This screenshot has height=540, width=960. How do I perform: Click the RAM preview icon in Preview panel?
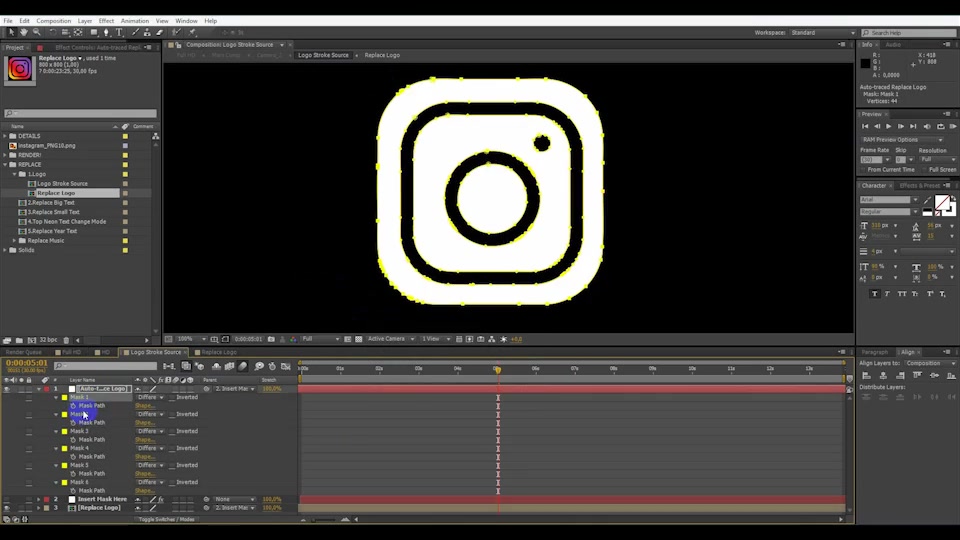953,126
